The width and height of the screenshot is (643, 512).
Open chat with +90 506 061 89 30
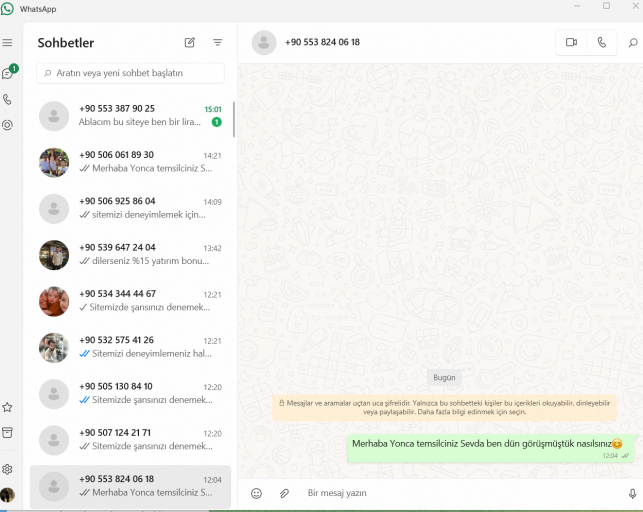click(x=130, y=162)
